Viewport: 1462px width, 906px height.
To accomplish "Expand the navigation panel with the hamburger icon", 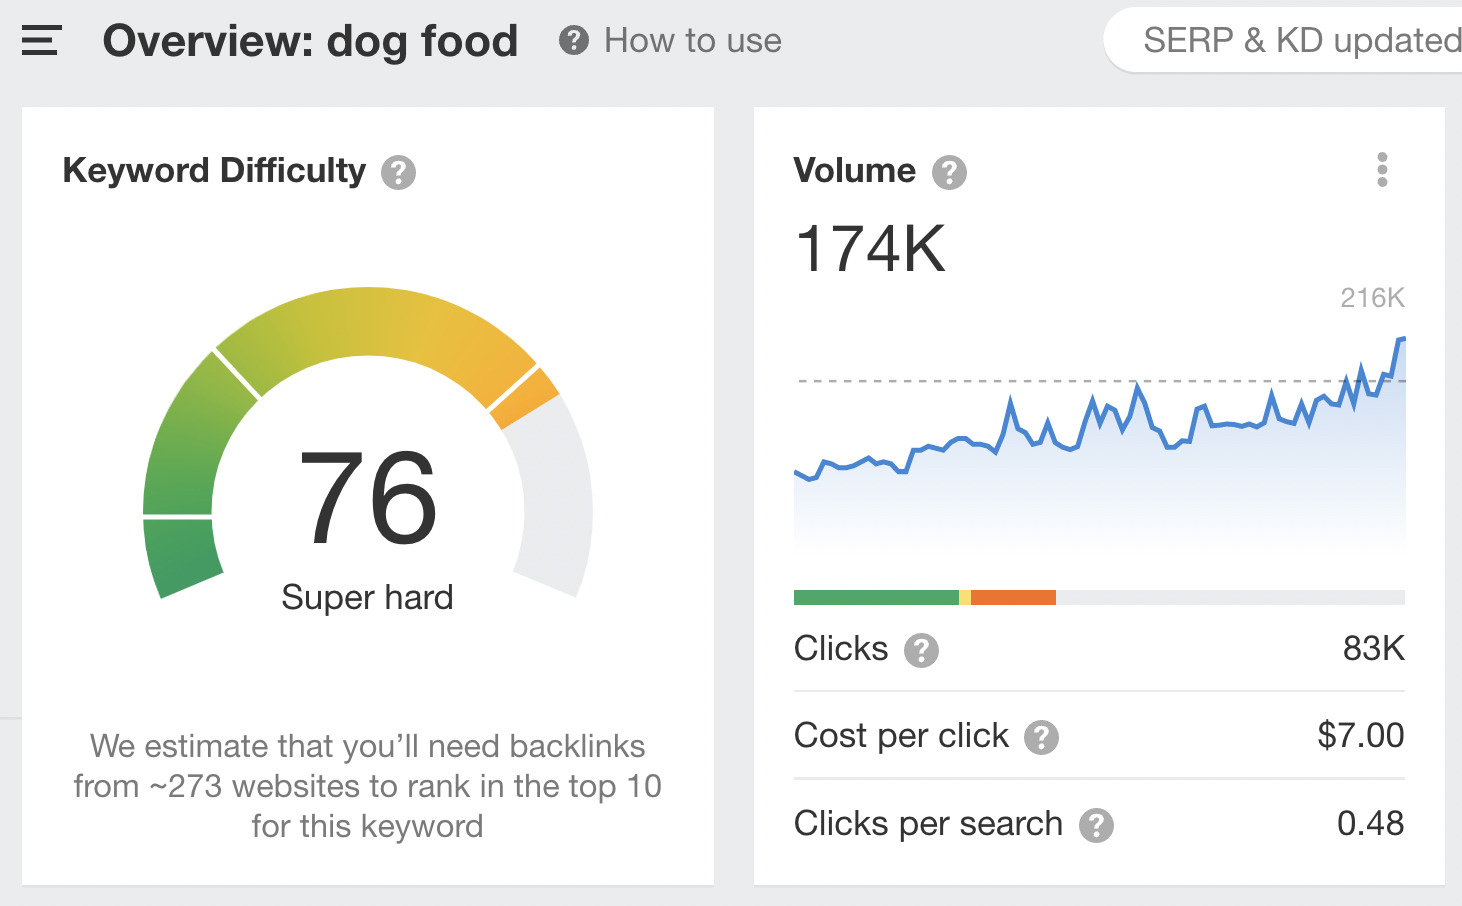I will point(40,42).
